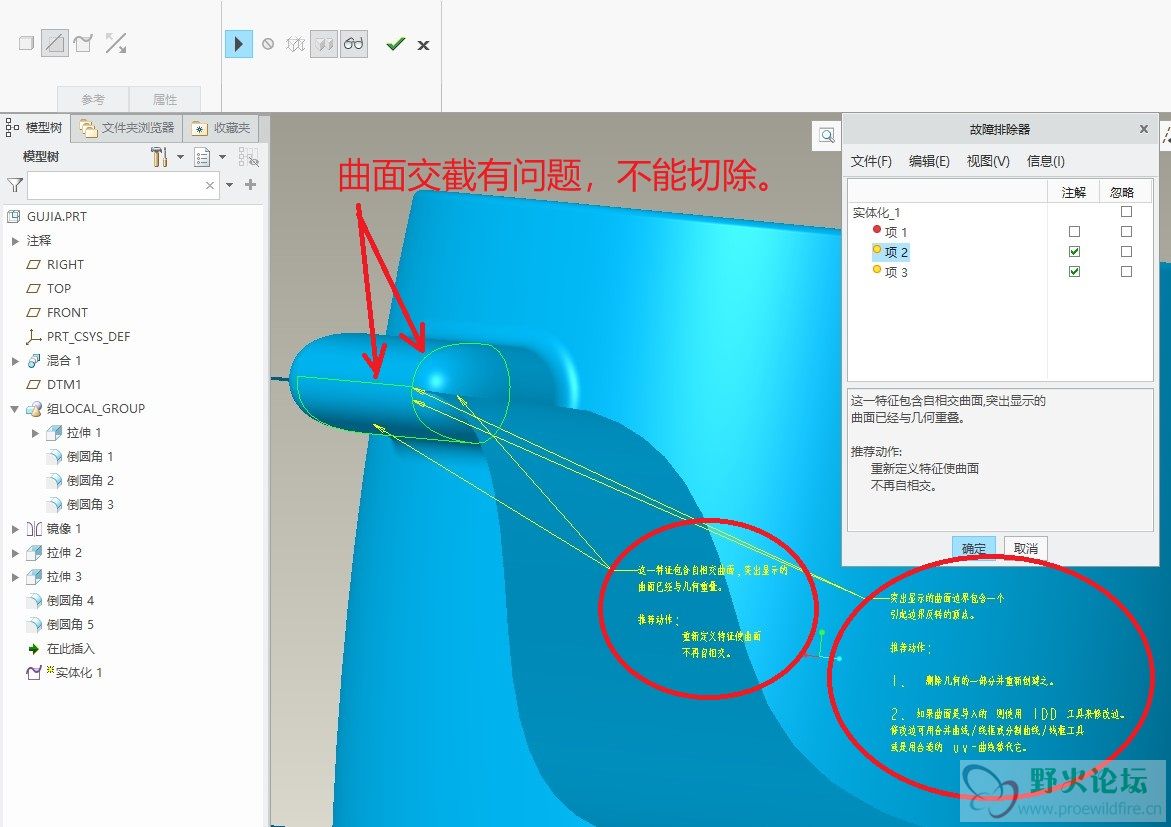Cancel feature with black X
The width and height of the screenshot is (1171, 827).
click(423, 45)
